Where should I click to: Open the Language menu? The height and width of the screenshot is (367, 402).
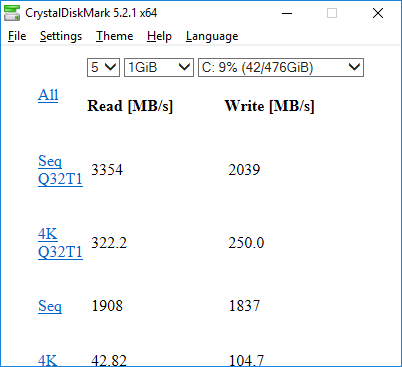(212, 36)
